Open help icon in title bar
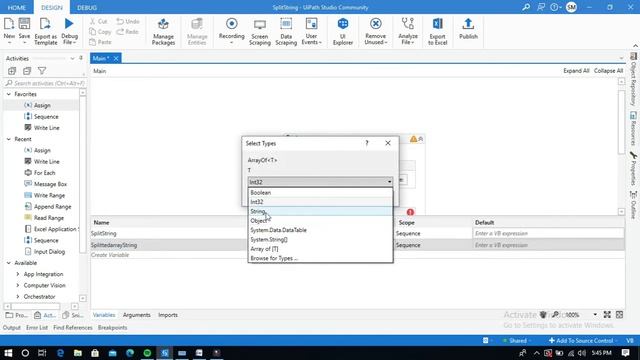640x360 pixels. tap(556, 7)
